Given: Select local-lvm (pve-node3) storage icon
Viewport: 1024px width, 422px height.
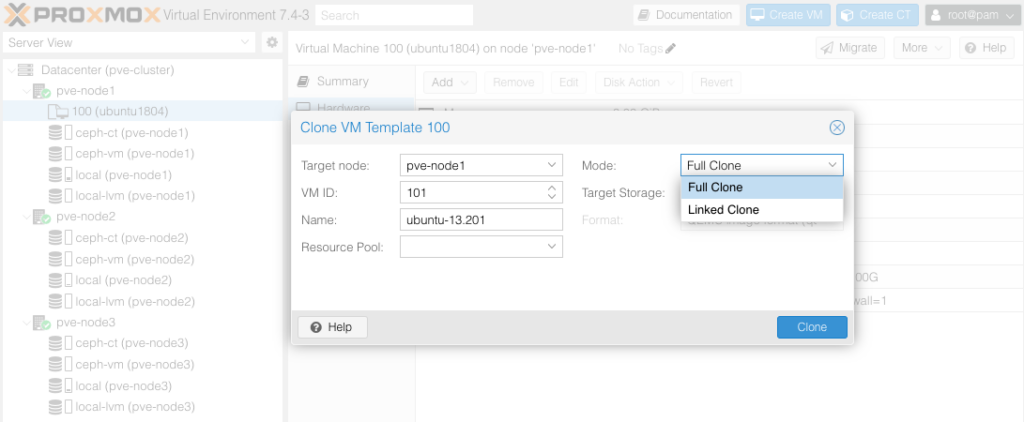Looking at the screenshot, I should coord(60,407).
